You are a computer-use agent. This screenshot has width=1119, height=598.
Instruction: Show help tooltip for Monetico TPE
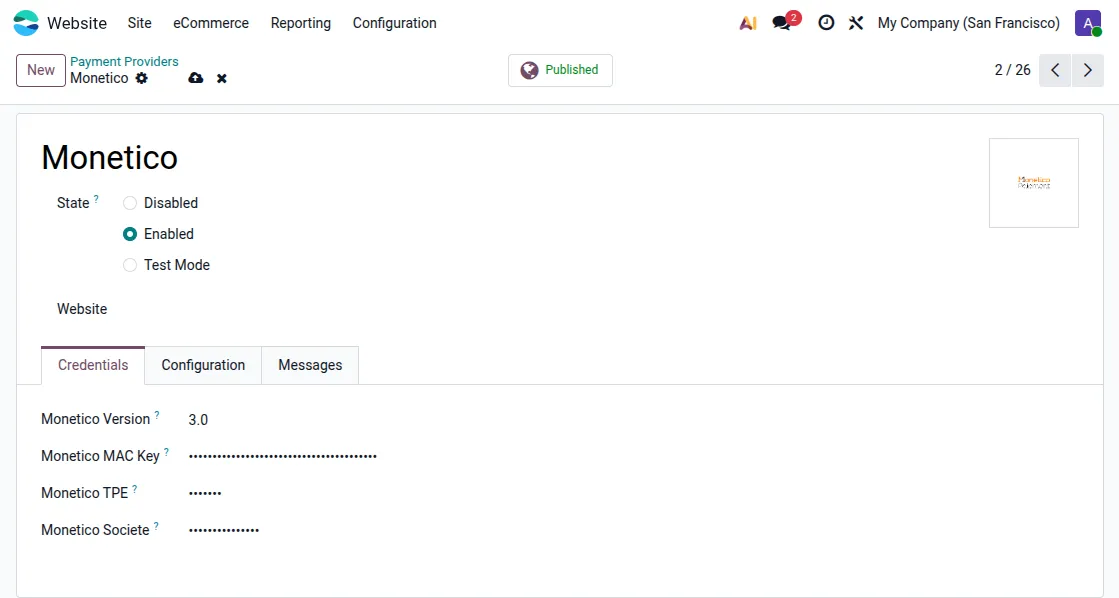[x=134, y=490]
